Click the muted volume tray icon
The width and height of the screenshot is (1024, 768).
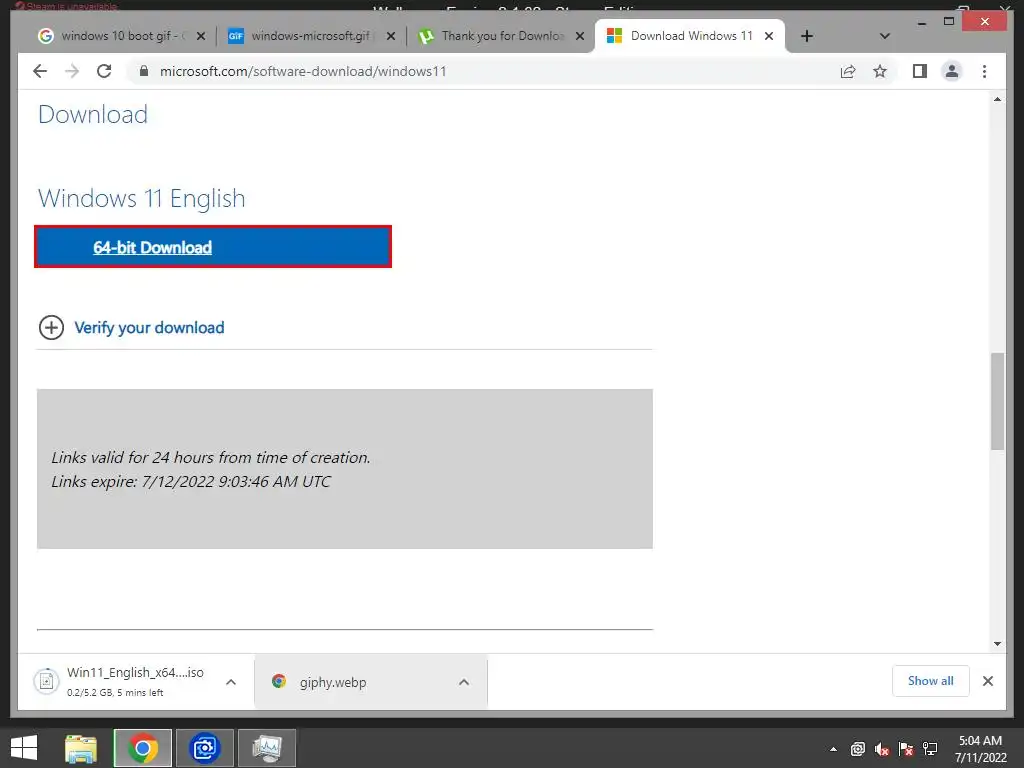click(882, 749)
